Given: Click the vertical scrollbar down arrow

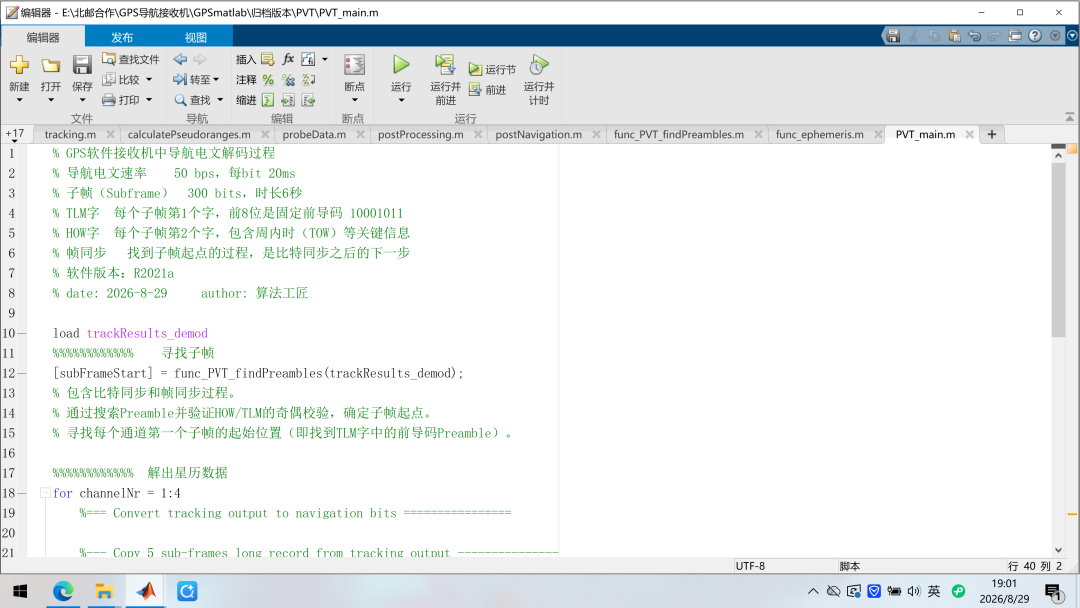Looking at the screenshot, I should click(x=1059, y=549).
